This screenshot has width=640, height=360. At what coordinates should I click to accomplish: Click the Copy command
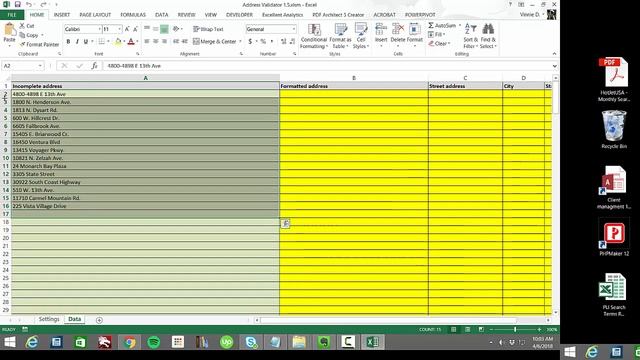click(x=29, y=35)
